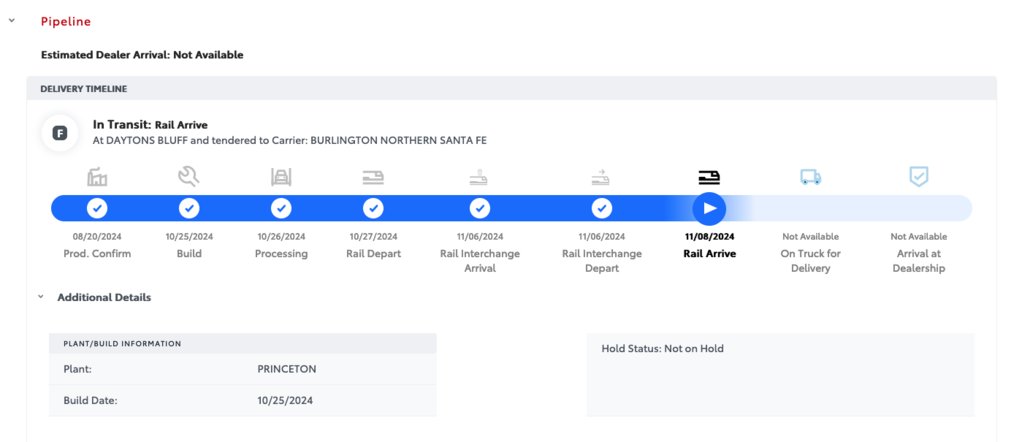
Task: Click the Rail Interchange Arrival icon
Action: click(x=479, y=177)
